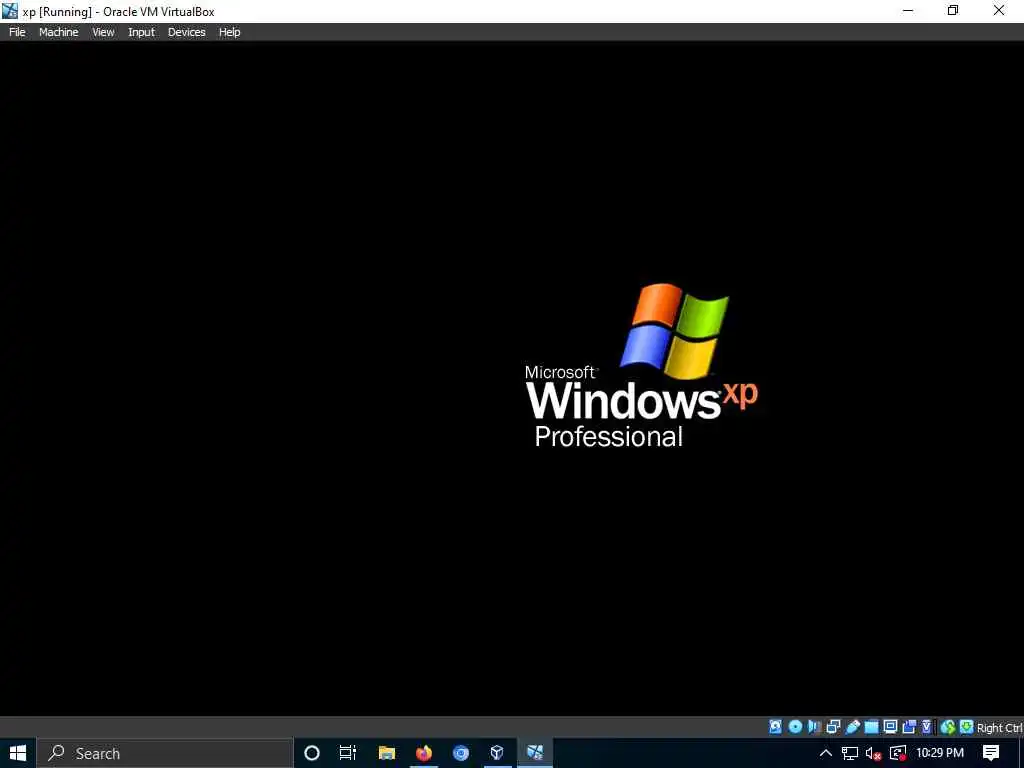Open the Input menu

[141, 32]
